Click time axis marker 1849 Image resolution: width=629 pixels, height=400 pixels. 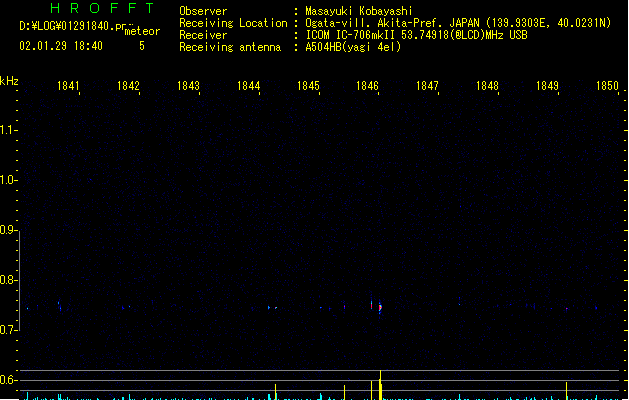point(547,86)
